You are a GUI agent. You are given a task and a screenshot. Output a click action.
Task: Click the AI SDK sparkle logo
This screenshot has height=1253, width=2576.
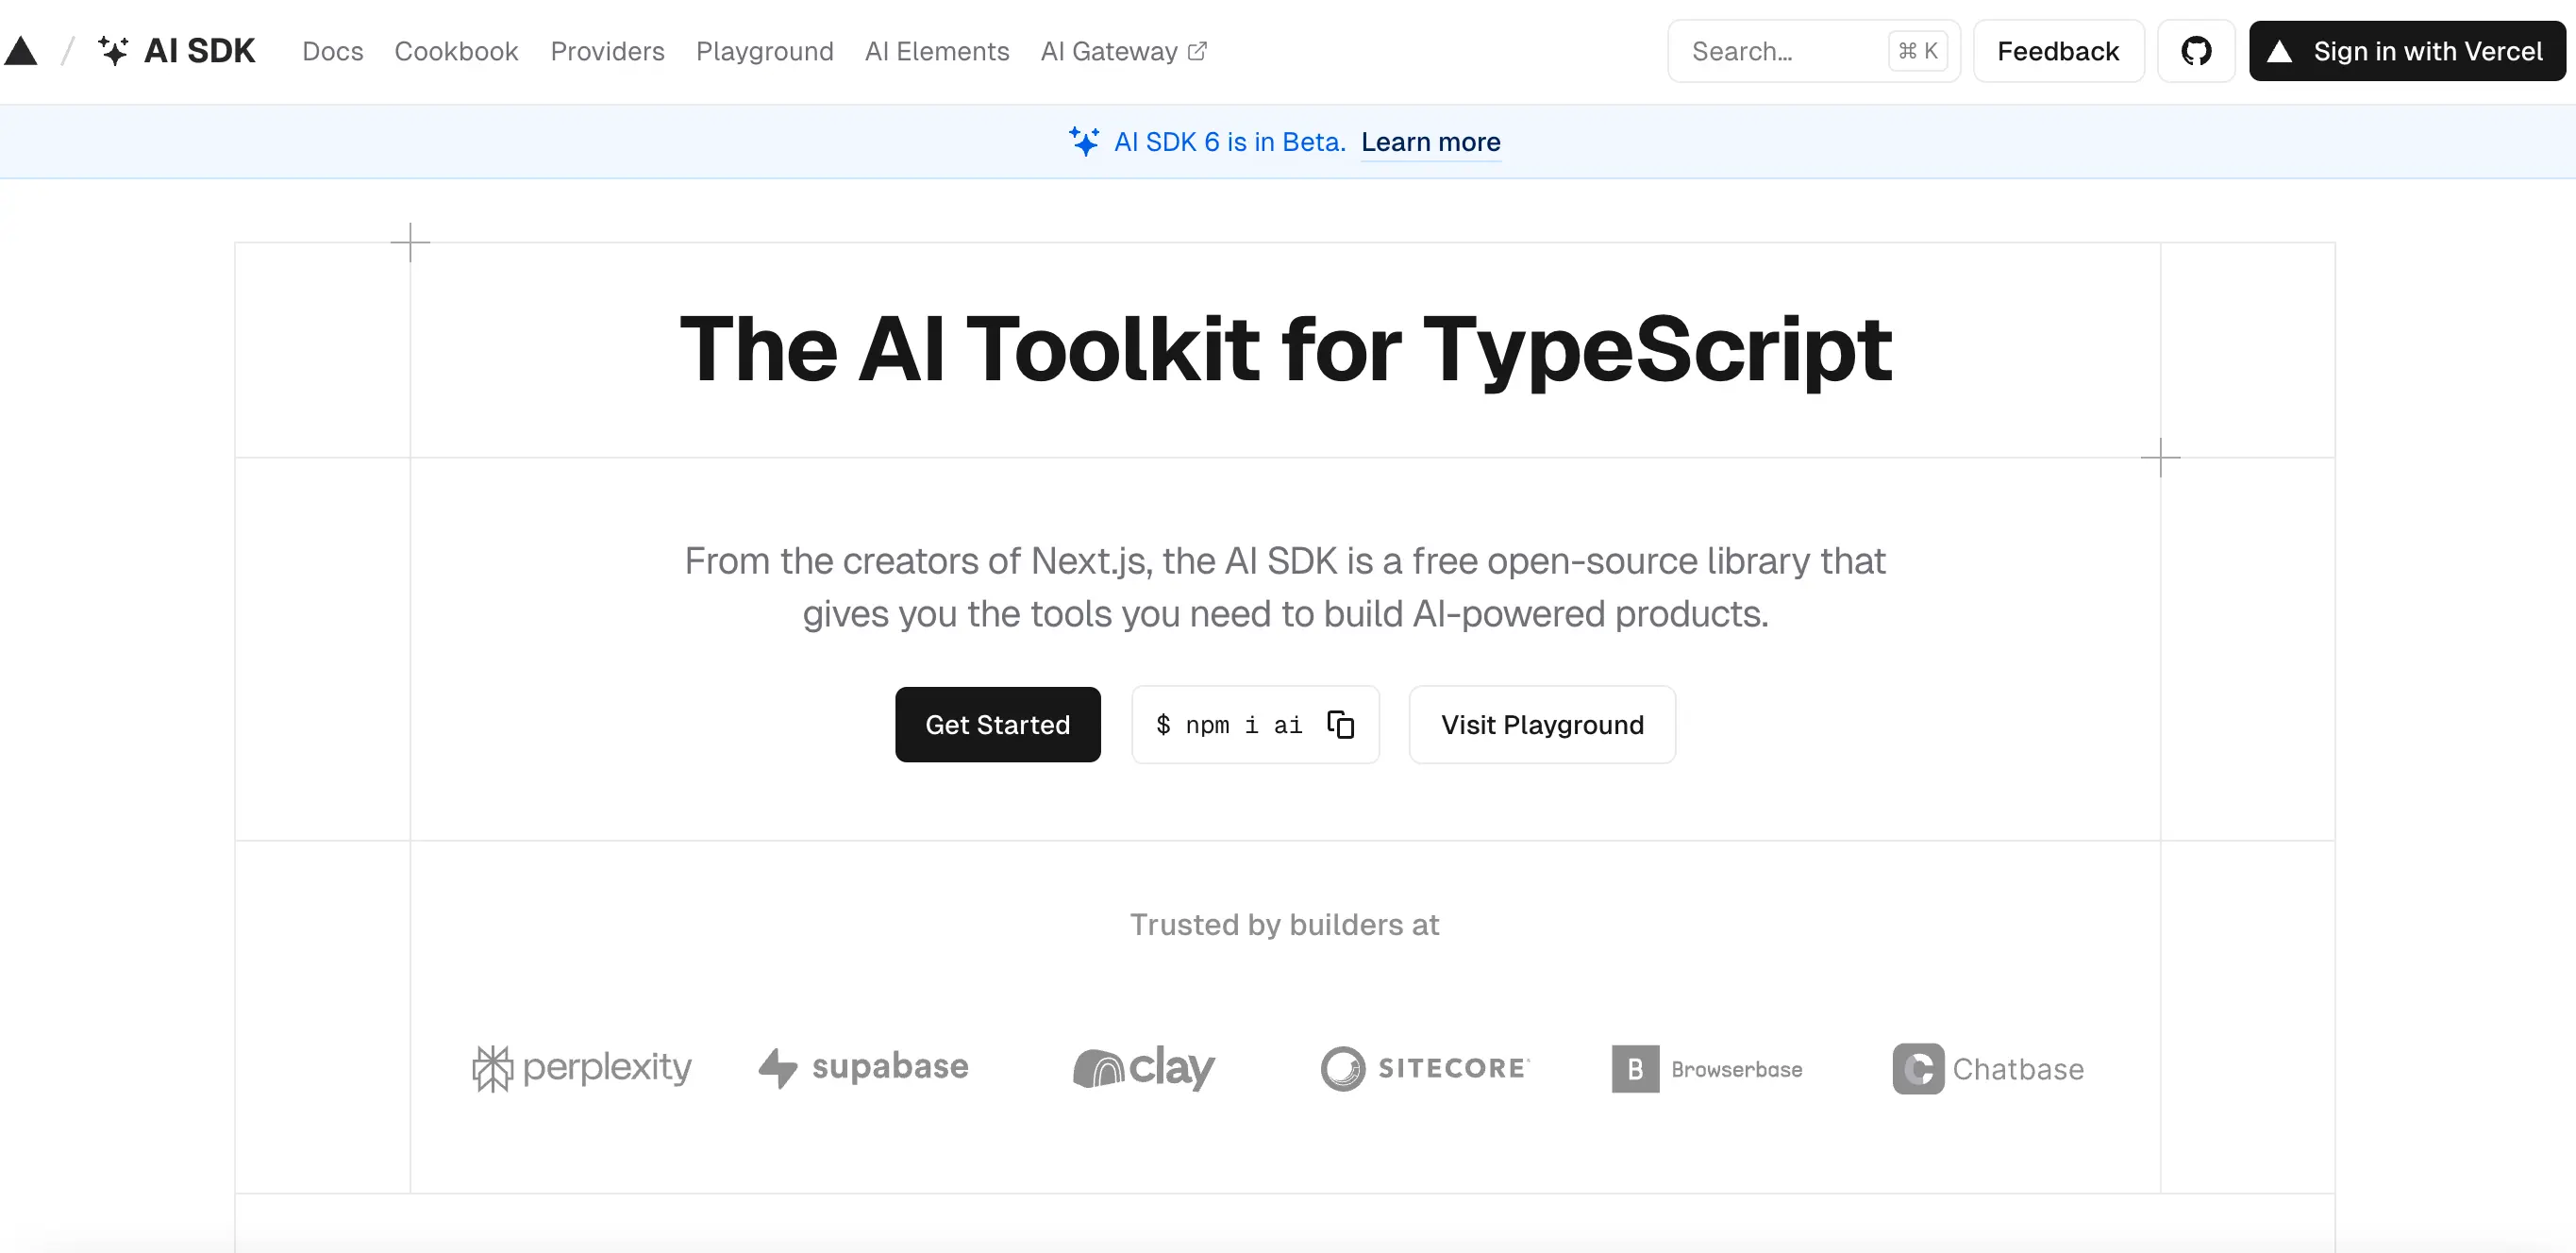click(113, 51)
